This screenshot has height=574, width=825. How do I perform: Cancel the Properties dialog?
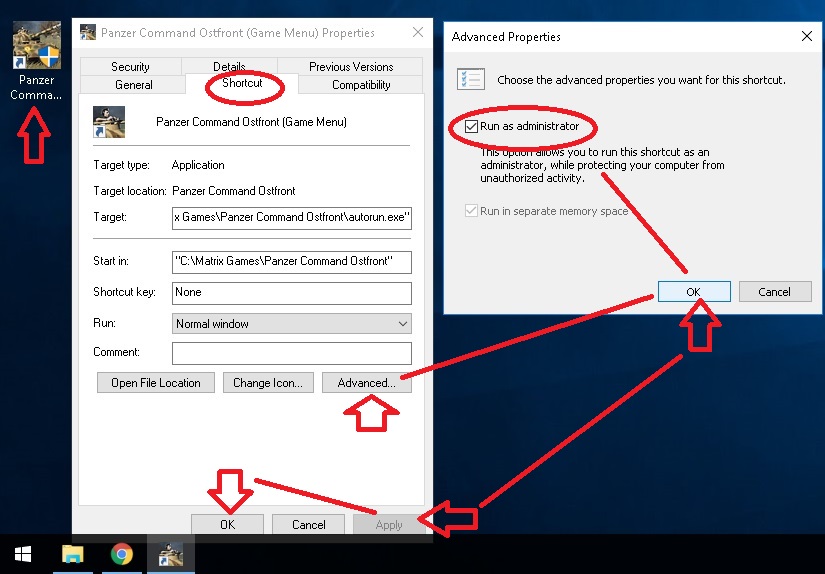[309, 525]
